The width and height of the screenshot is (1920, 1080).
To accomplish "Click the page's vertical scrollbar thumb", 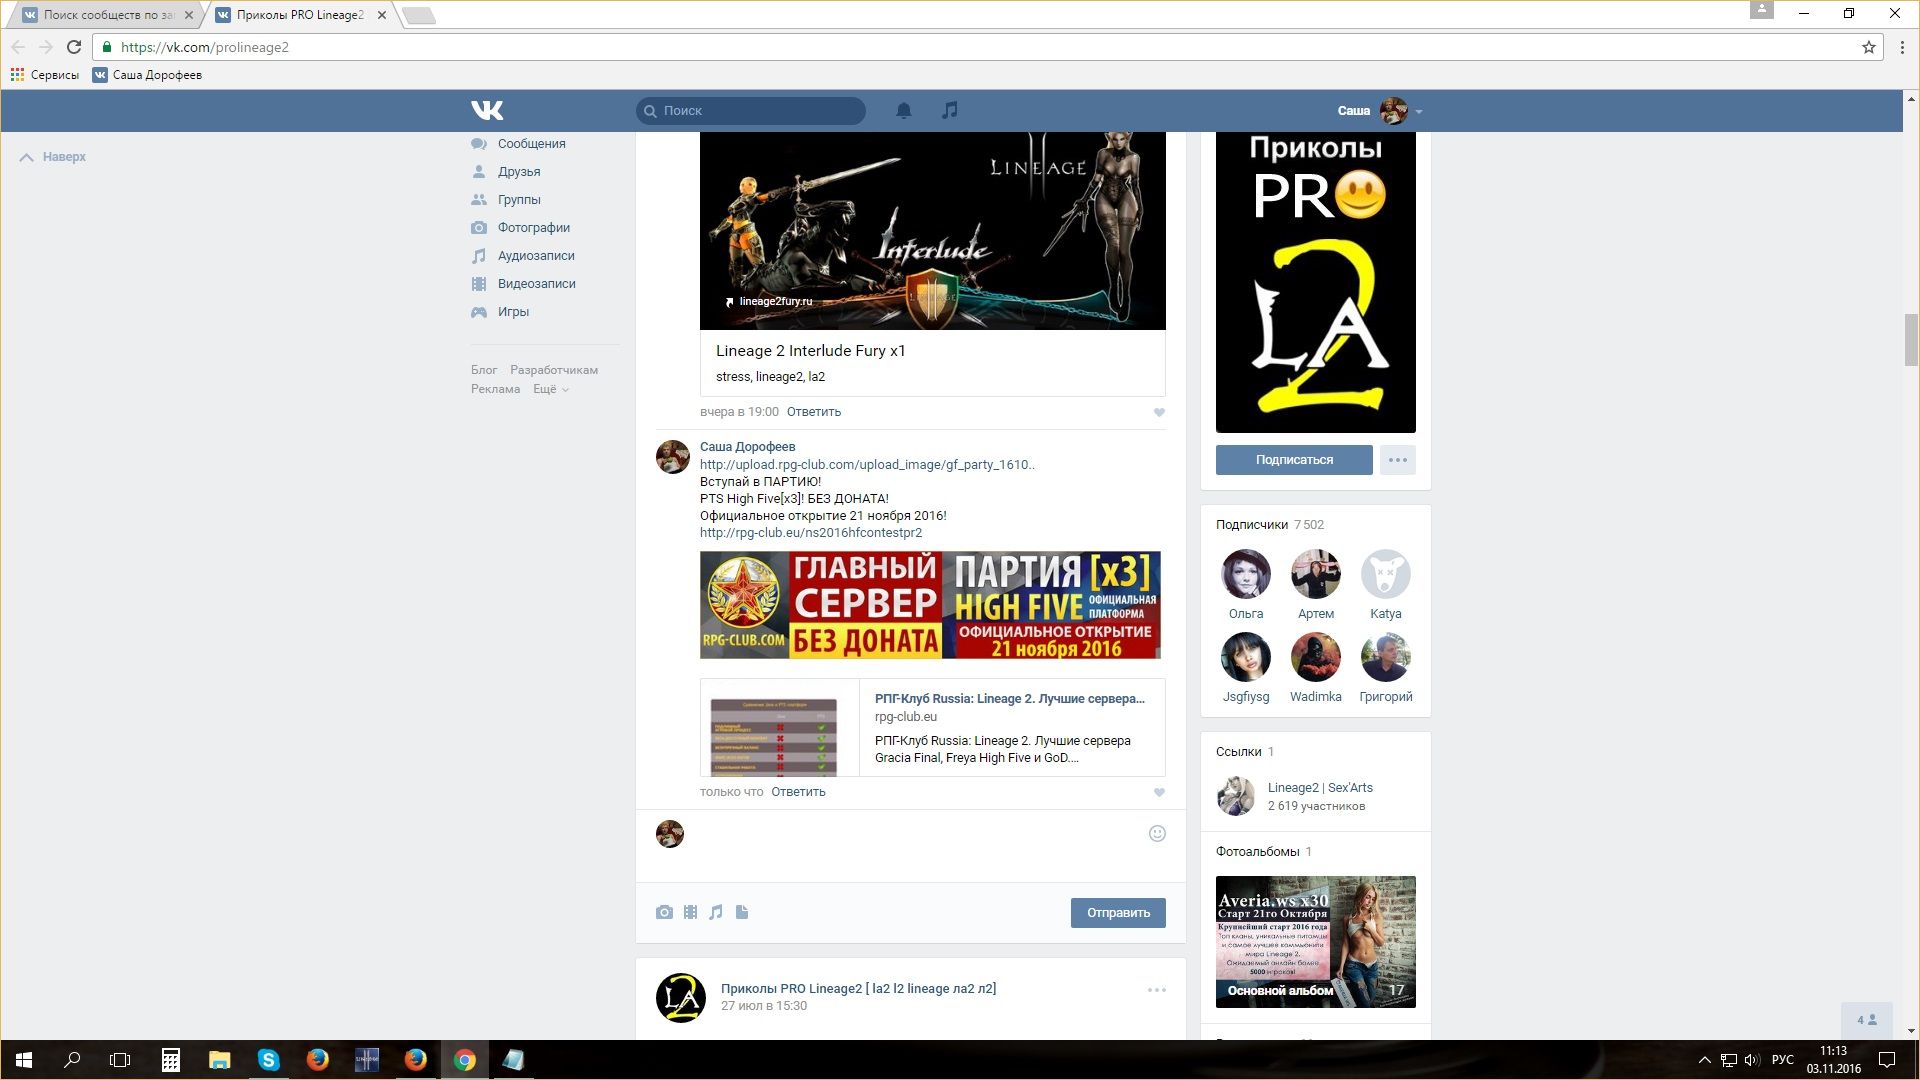I will (x=1911, y=340).
